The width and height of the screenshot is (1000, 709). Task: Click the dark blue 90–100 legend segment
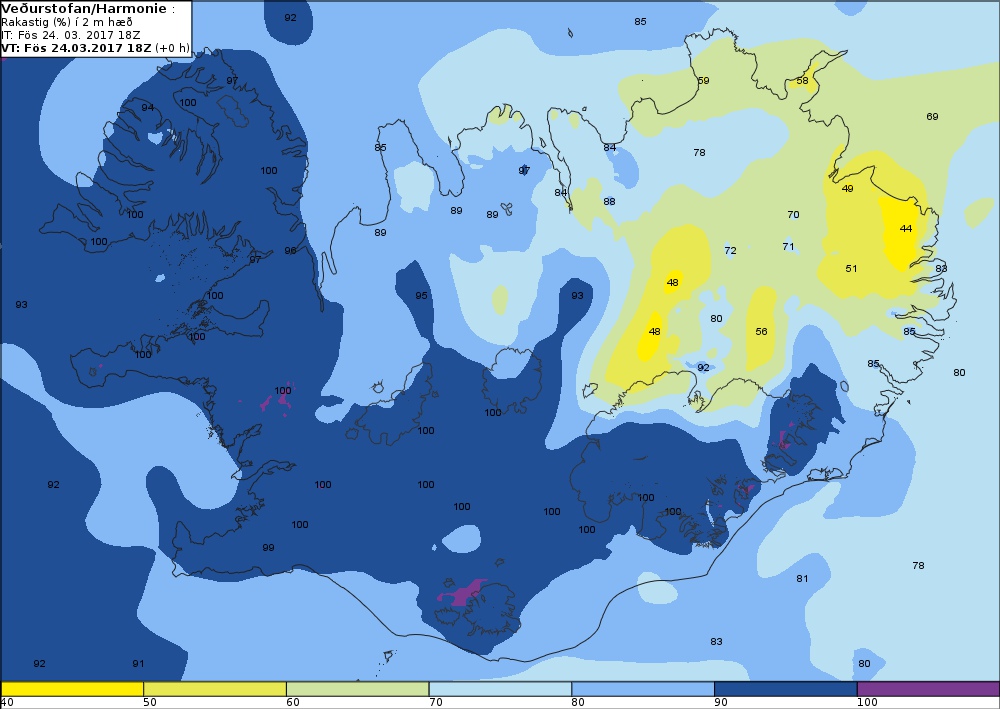click(786, 689)
